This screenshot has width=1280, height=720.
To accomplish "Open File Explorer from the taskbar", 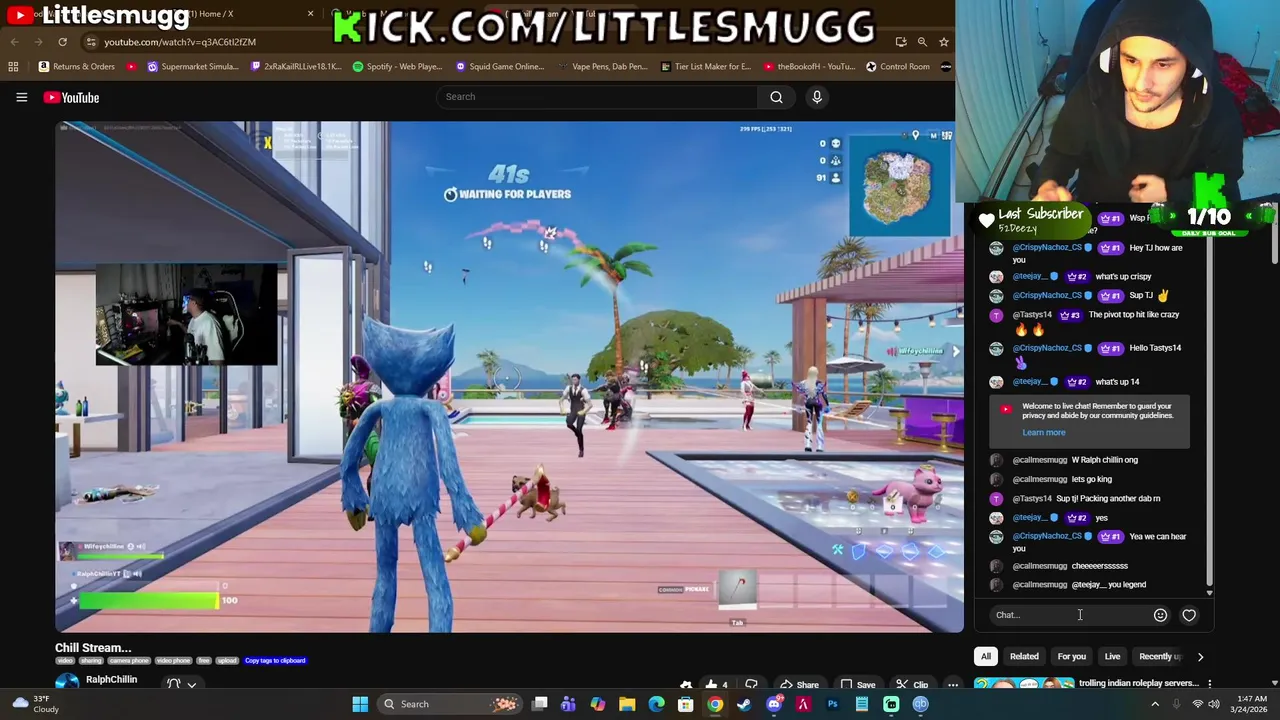I will (627, 704).
